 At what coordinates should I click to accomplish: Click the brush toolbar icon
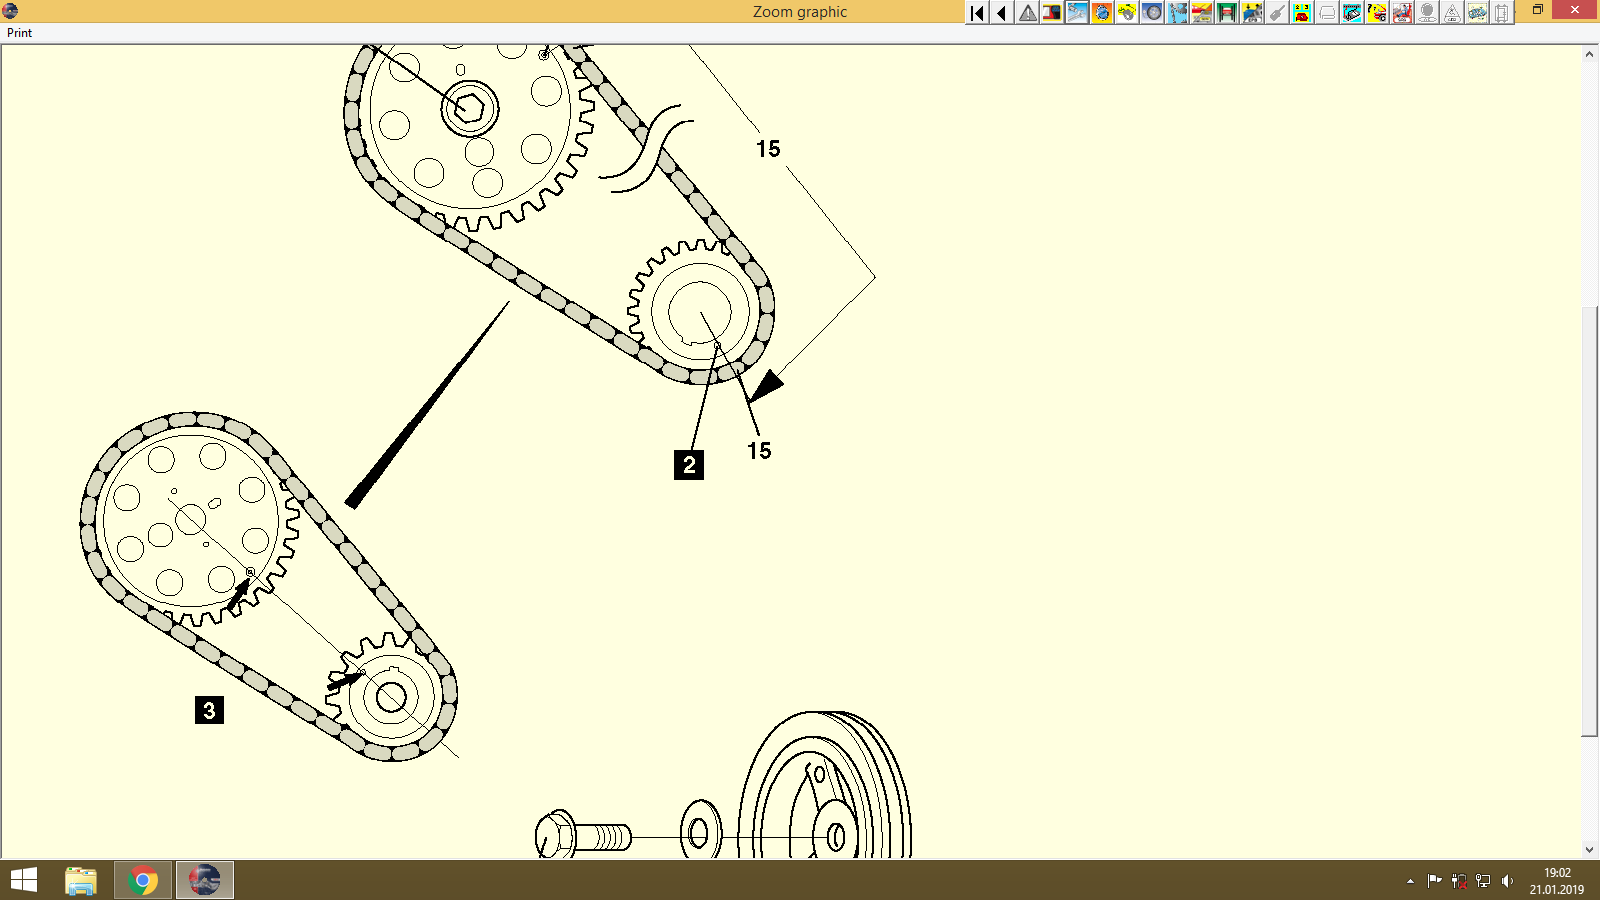point(1276,13)
